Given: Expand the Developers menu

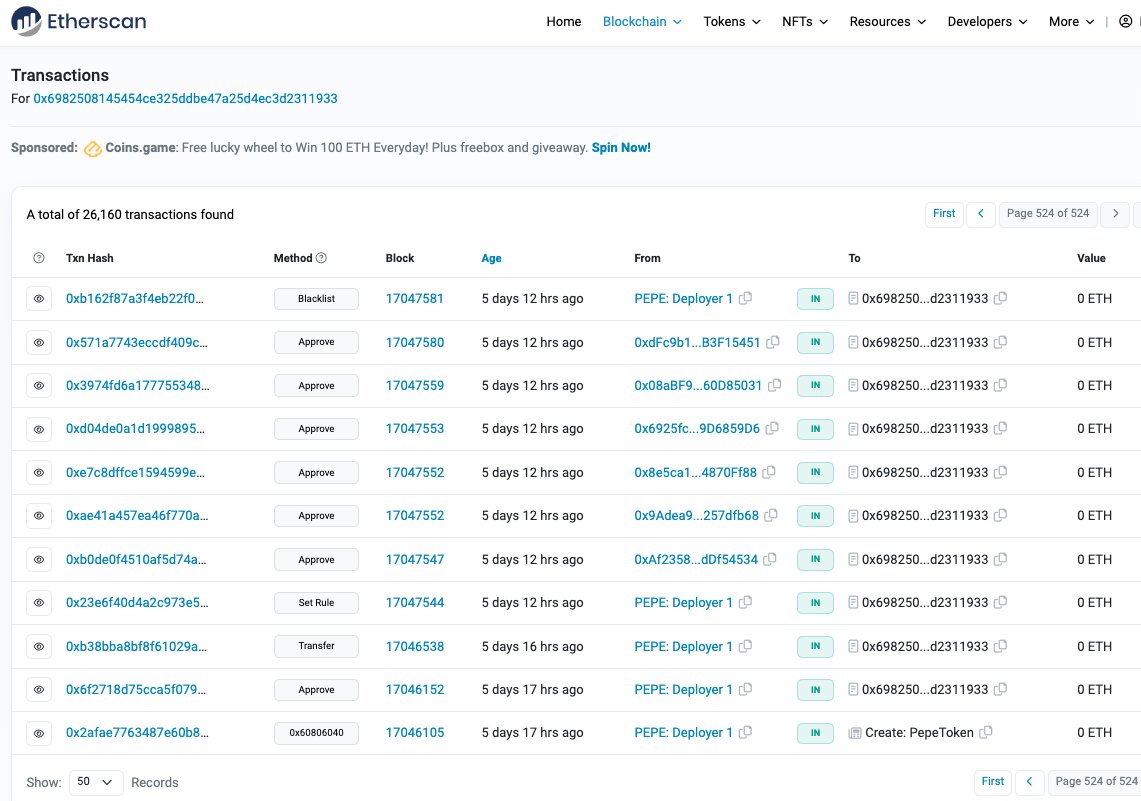Looking at the screenshot, I should [x=987, y=22].
